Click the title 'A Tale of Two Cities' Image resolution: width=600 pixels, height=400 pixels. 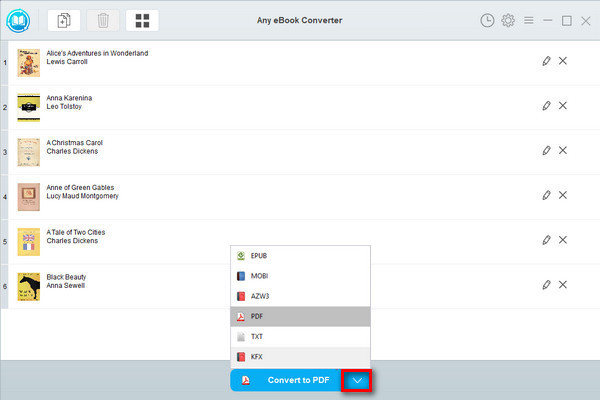tap(76, 232)
